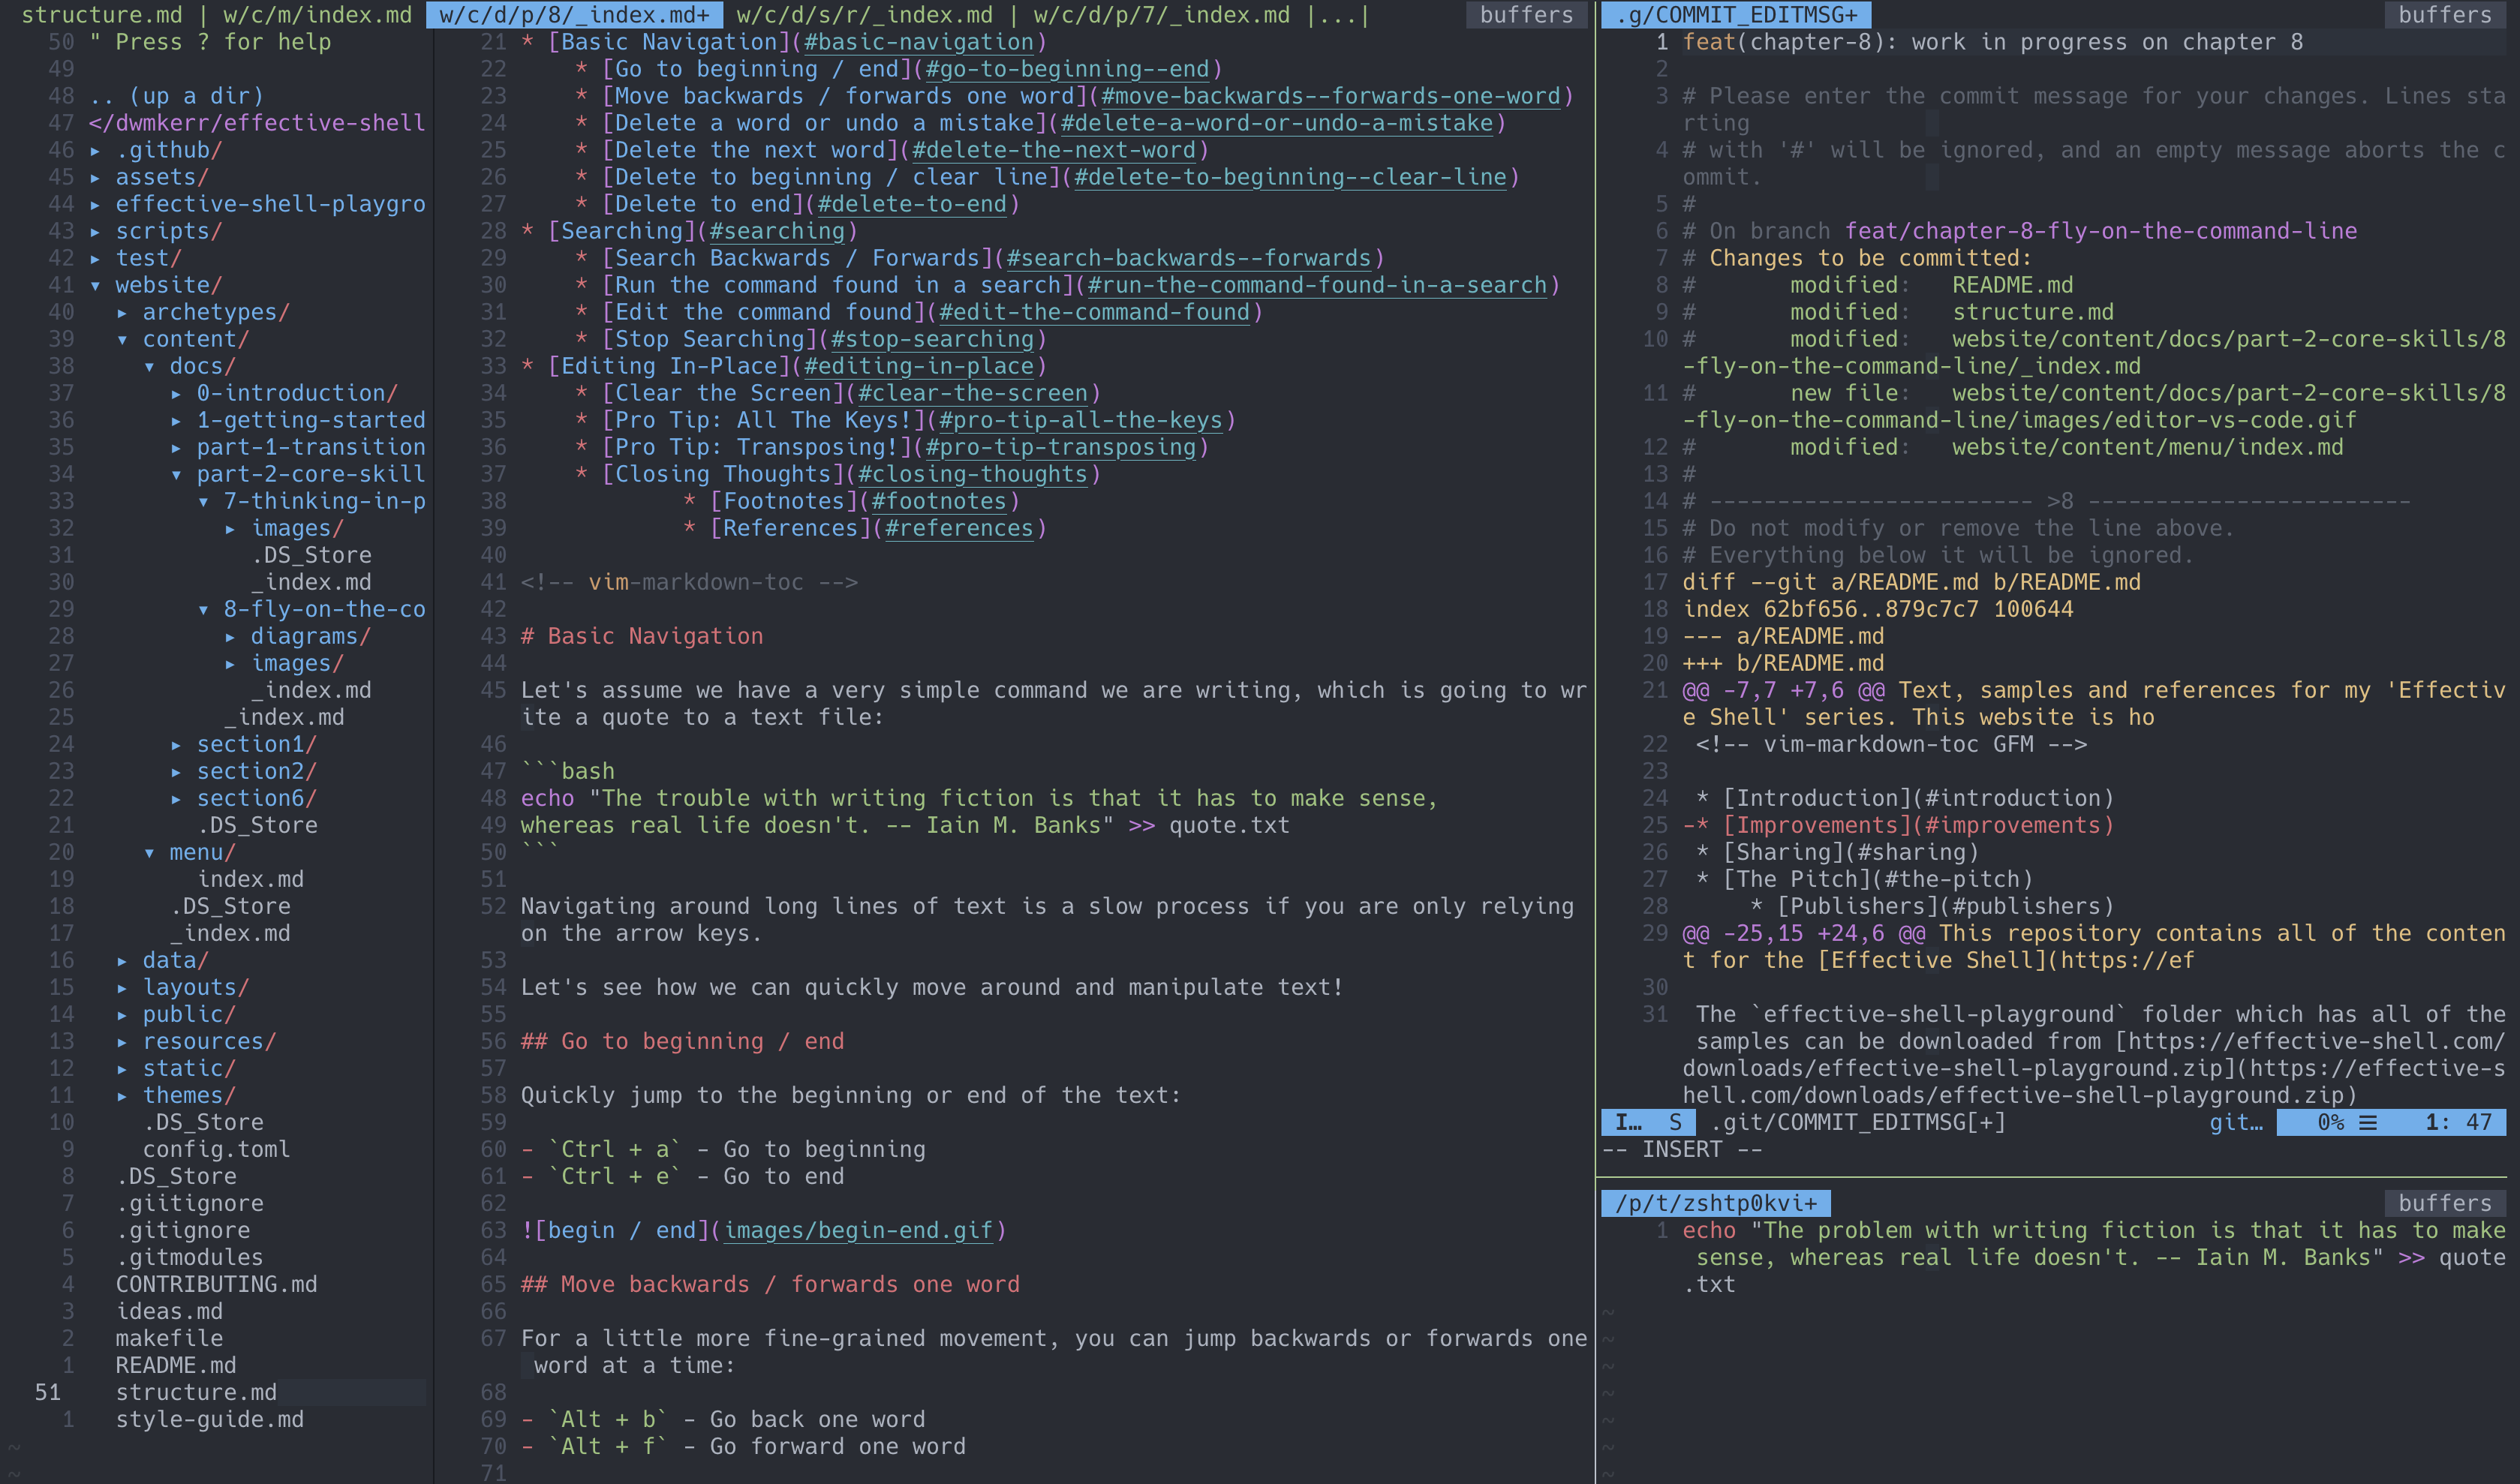Screen dimensions: 2520x1484
Task: Click the #basic-navigation anchor link
Action: coord(918,42)
